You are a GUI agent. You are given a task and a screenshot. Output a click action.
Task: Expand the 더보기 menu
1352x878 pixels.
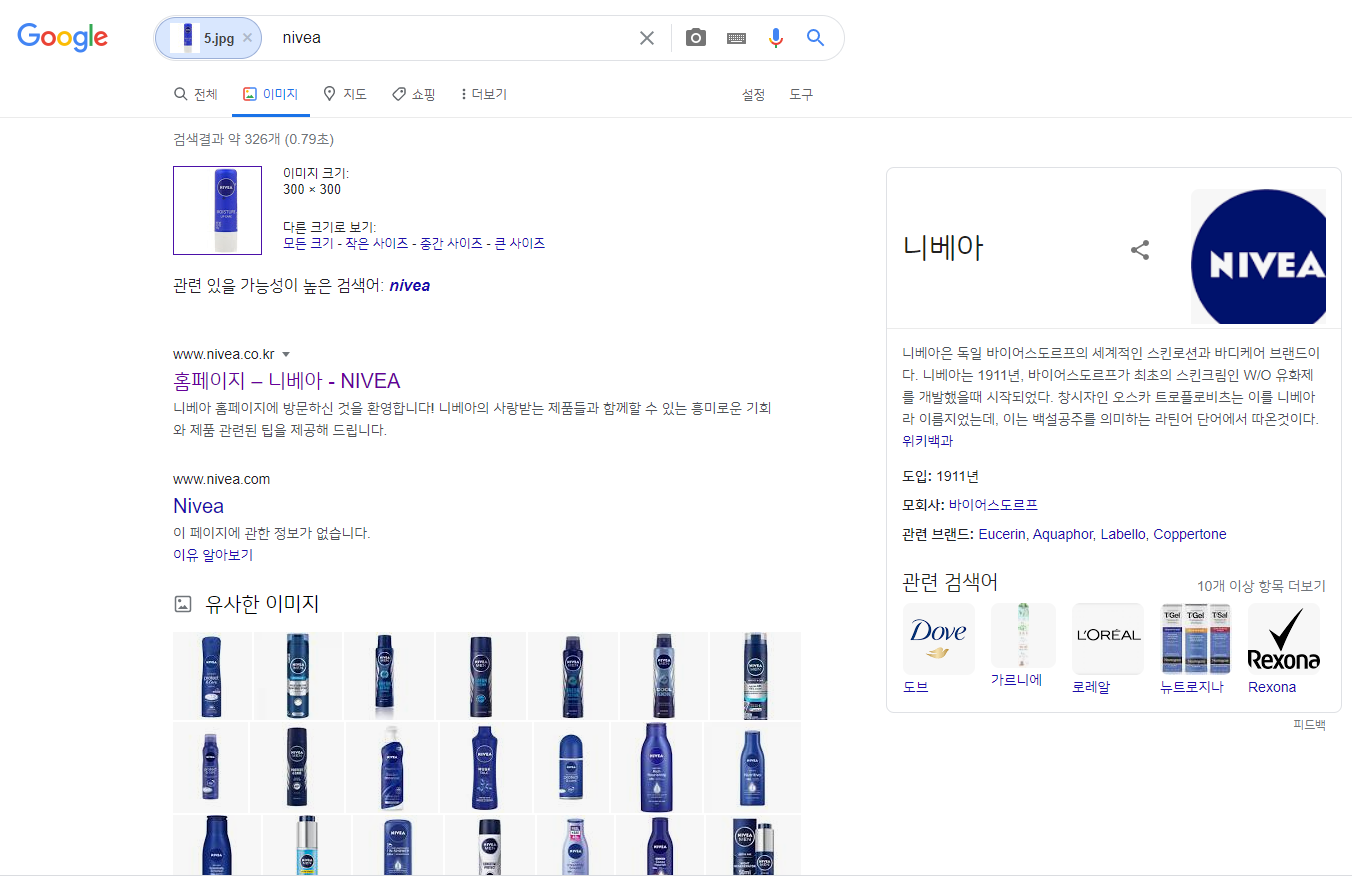pos(483,94)
